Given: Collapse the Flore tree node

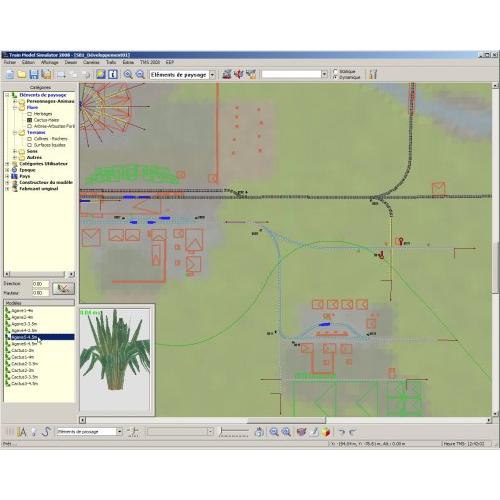Looking at the screenshot, I should click(x=15, y=108).
